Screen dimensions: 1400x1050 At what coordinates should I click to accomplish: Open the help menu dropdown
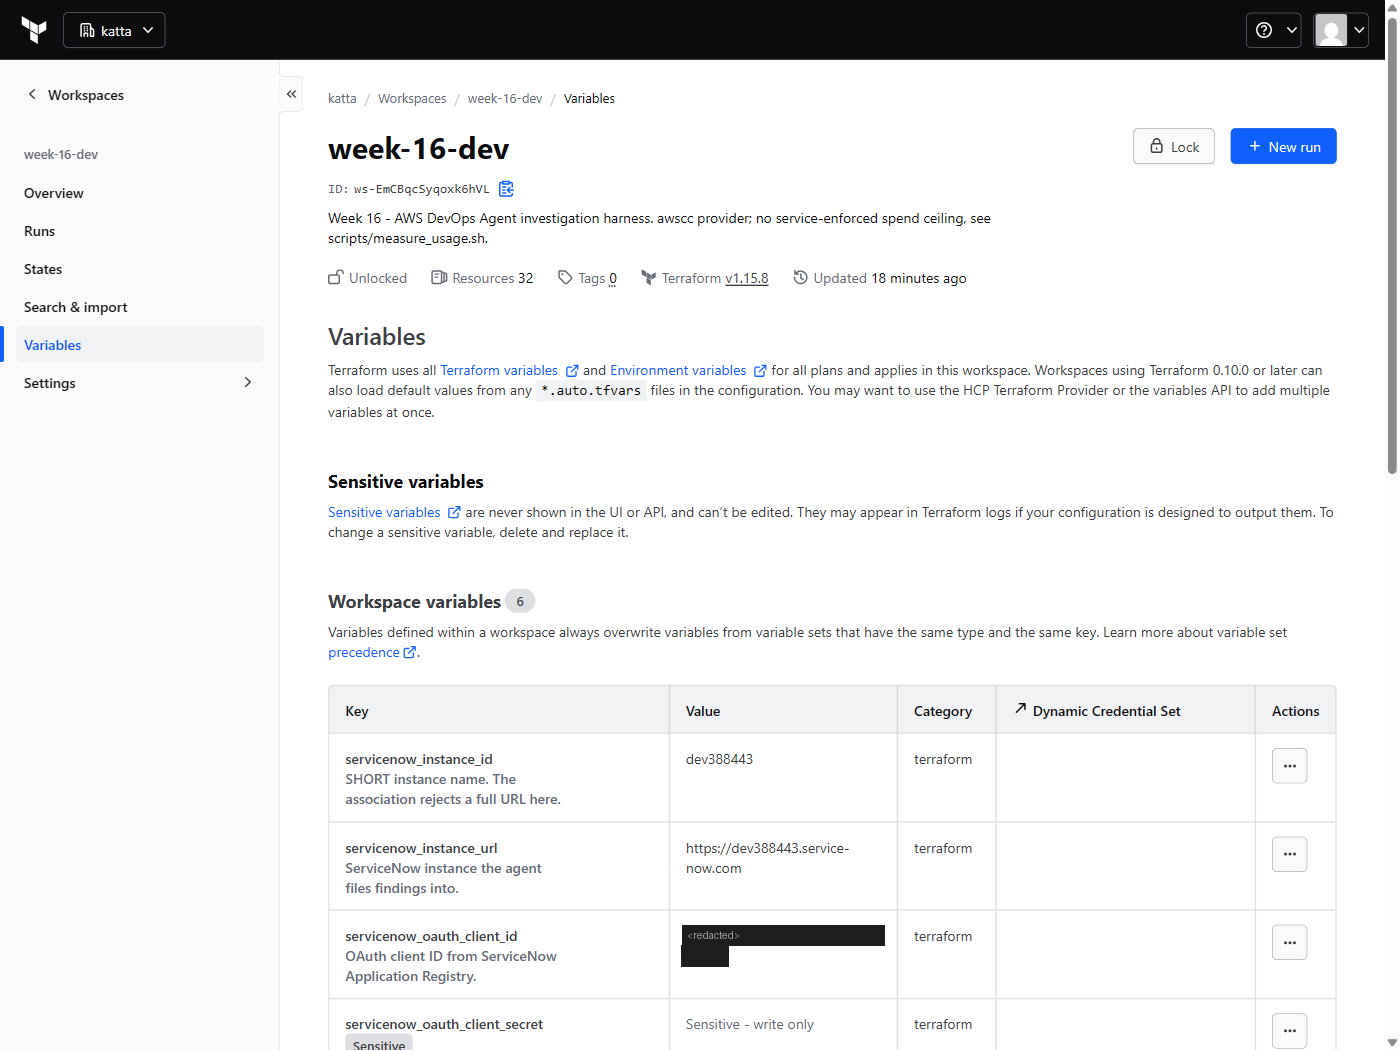tap(1273, 30)
